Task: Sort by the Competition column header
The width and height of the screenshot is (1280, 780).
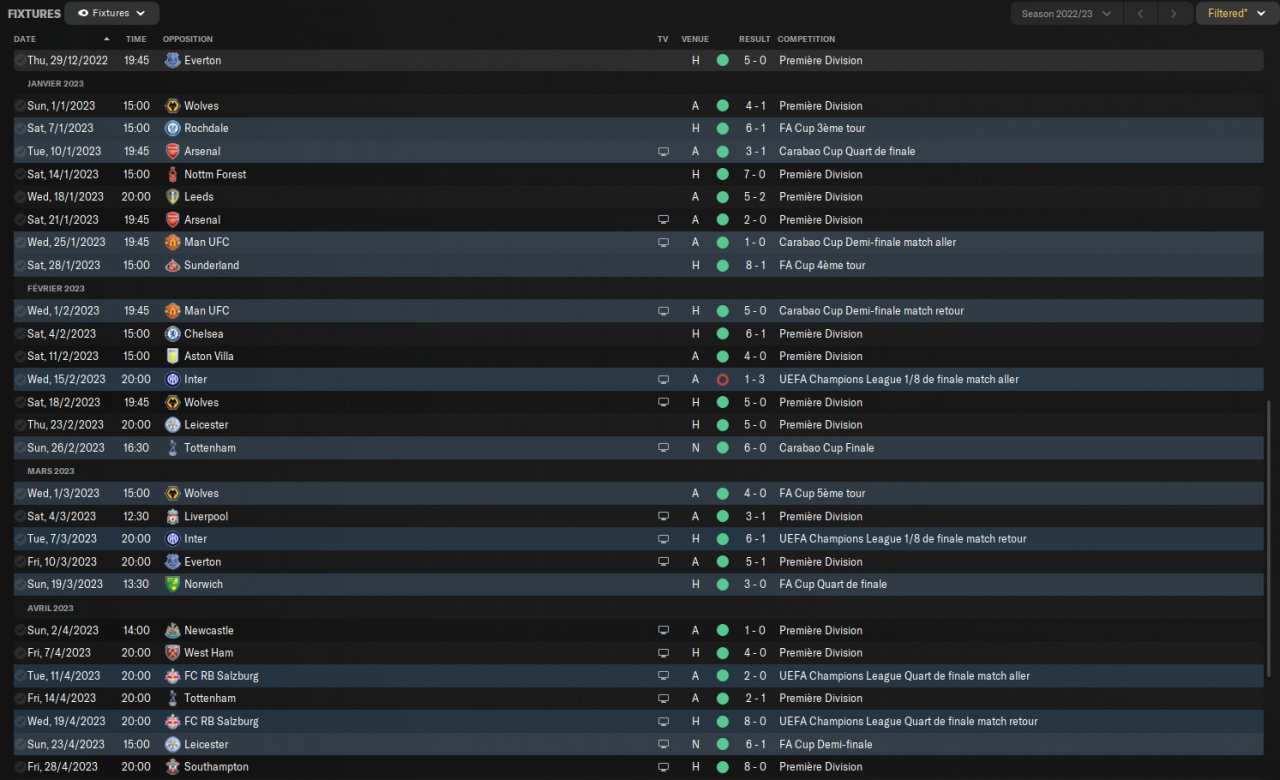Action: (806, 39)
